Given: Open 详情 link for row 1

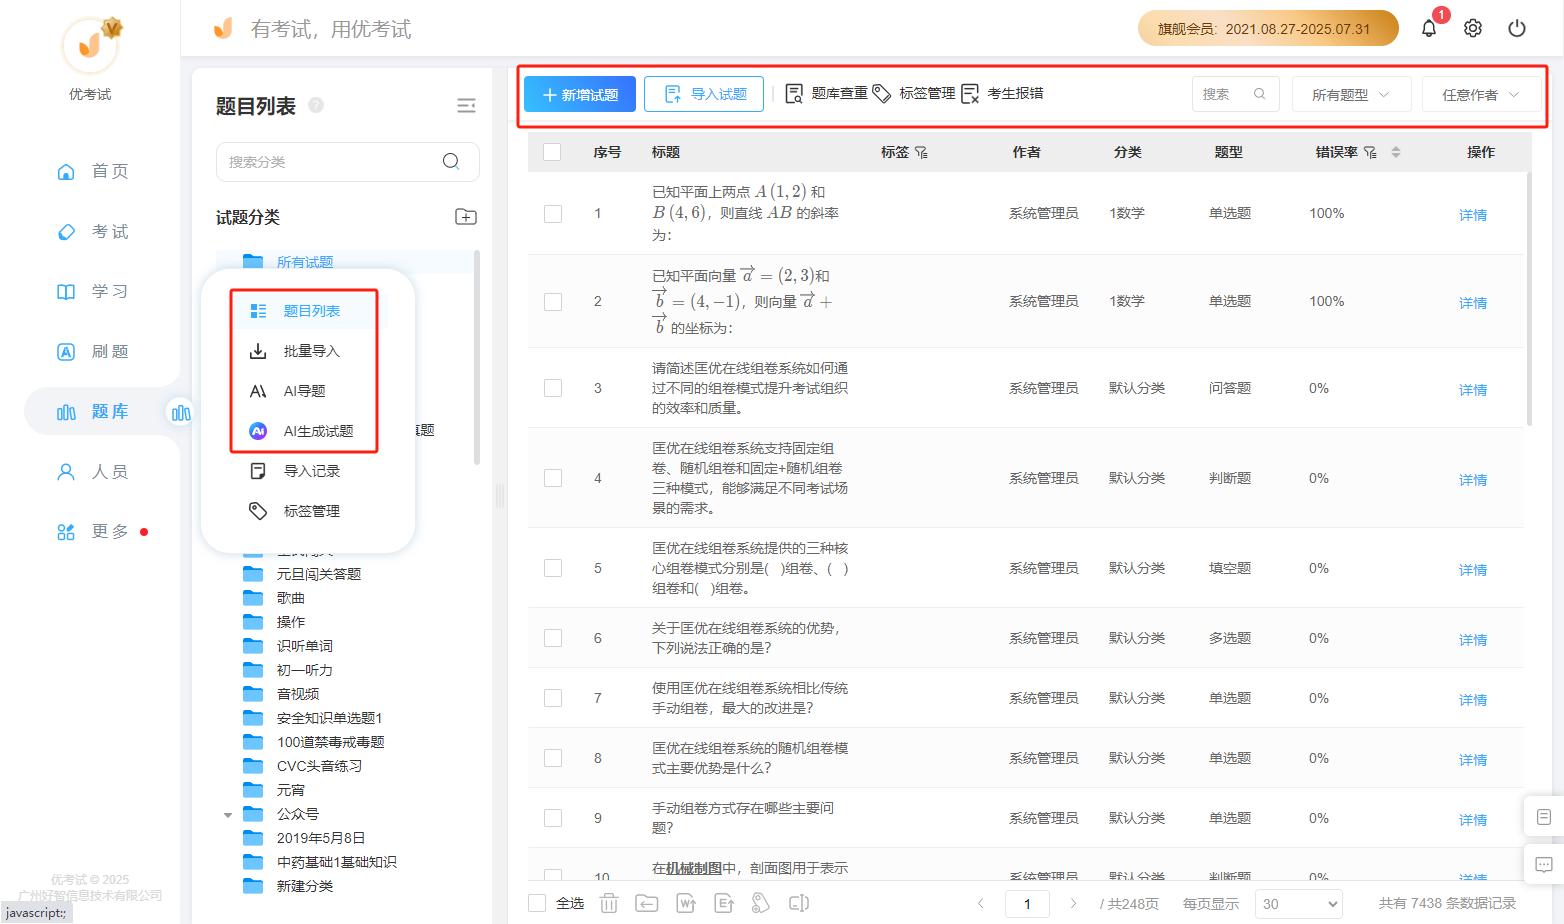Looking at the screenshot, I should 1473,215.
